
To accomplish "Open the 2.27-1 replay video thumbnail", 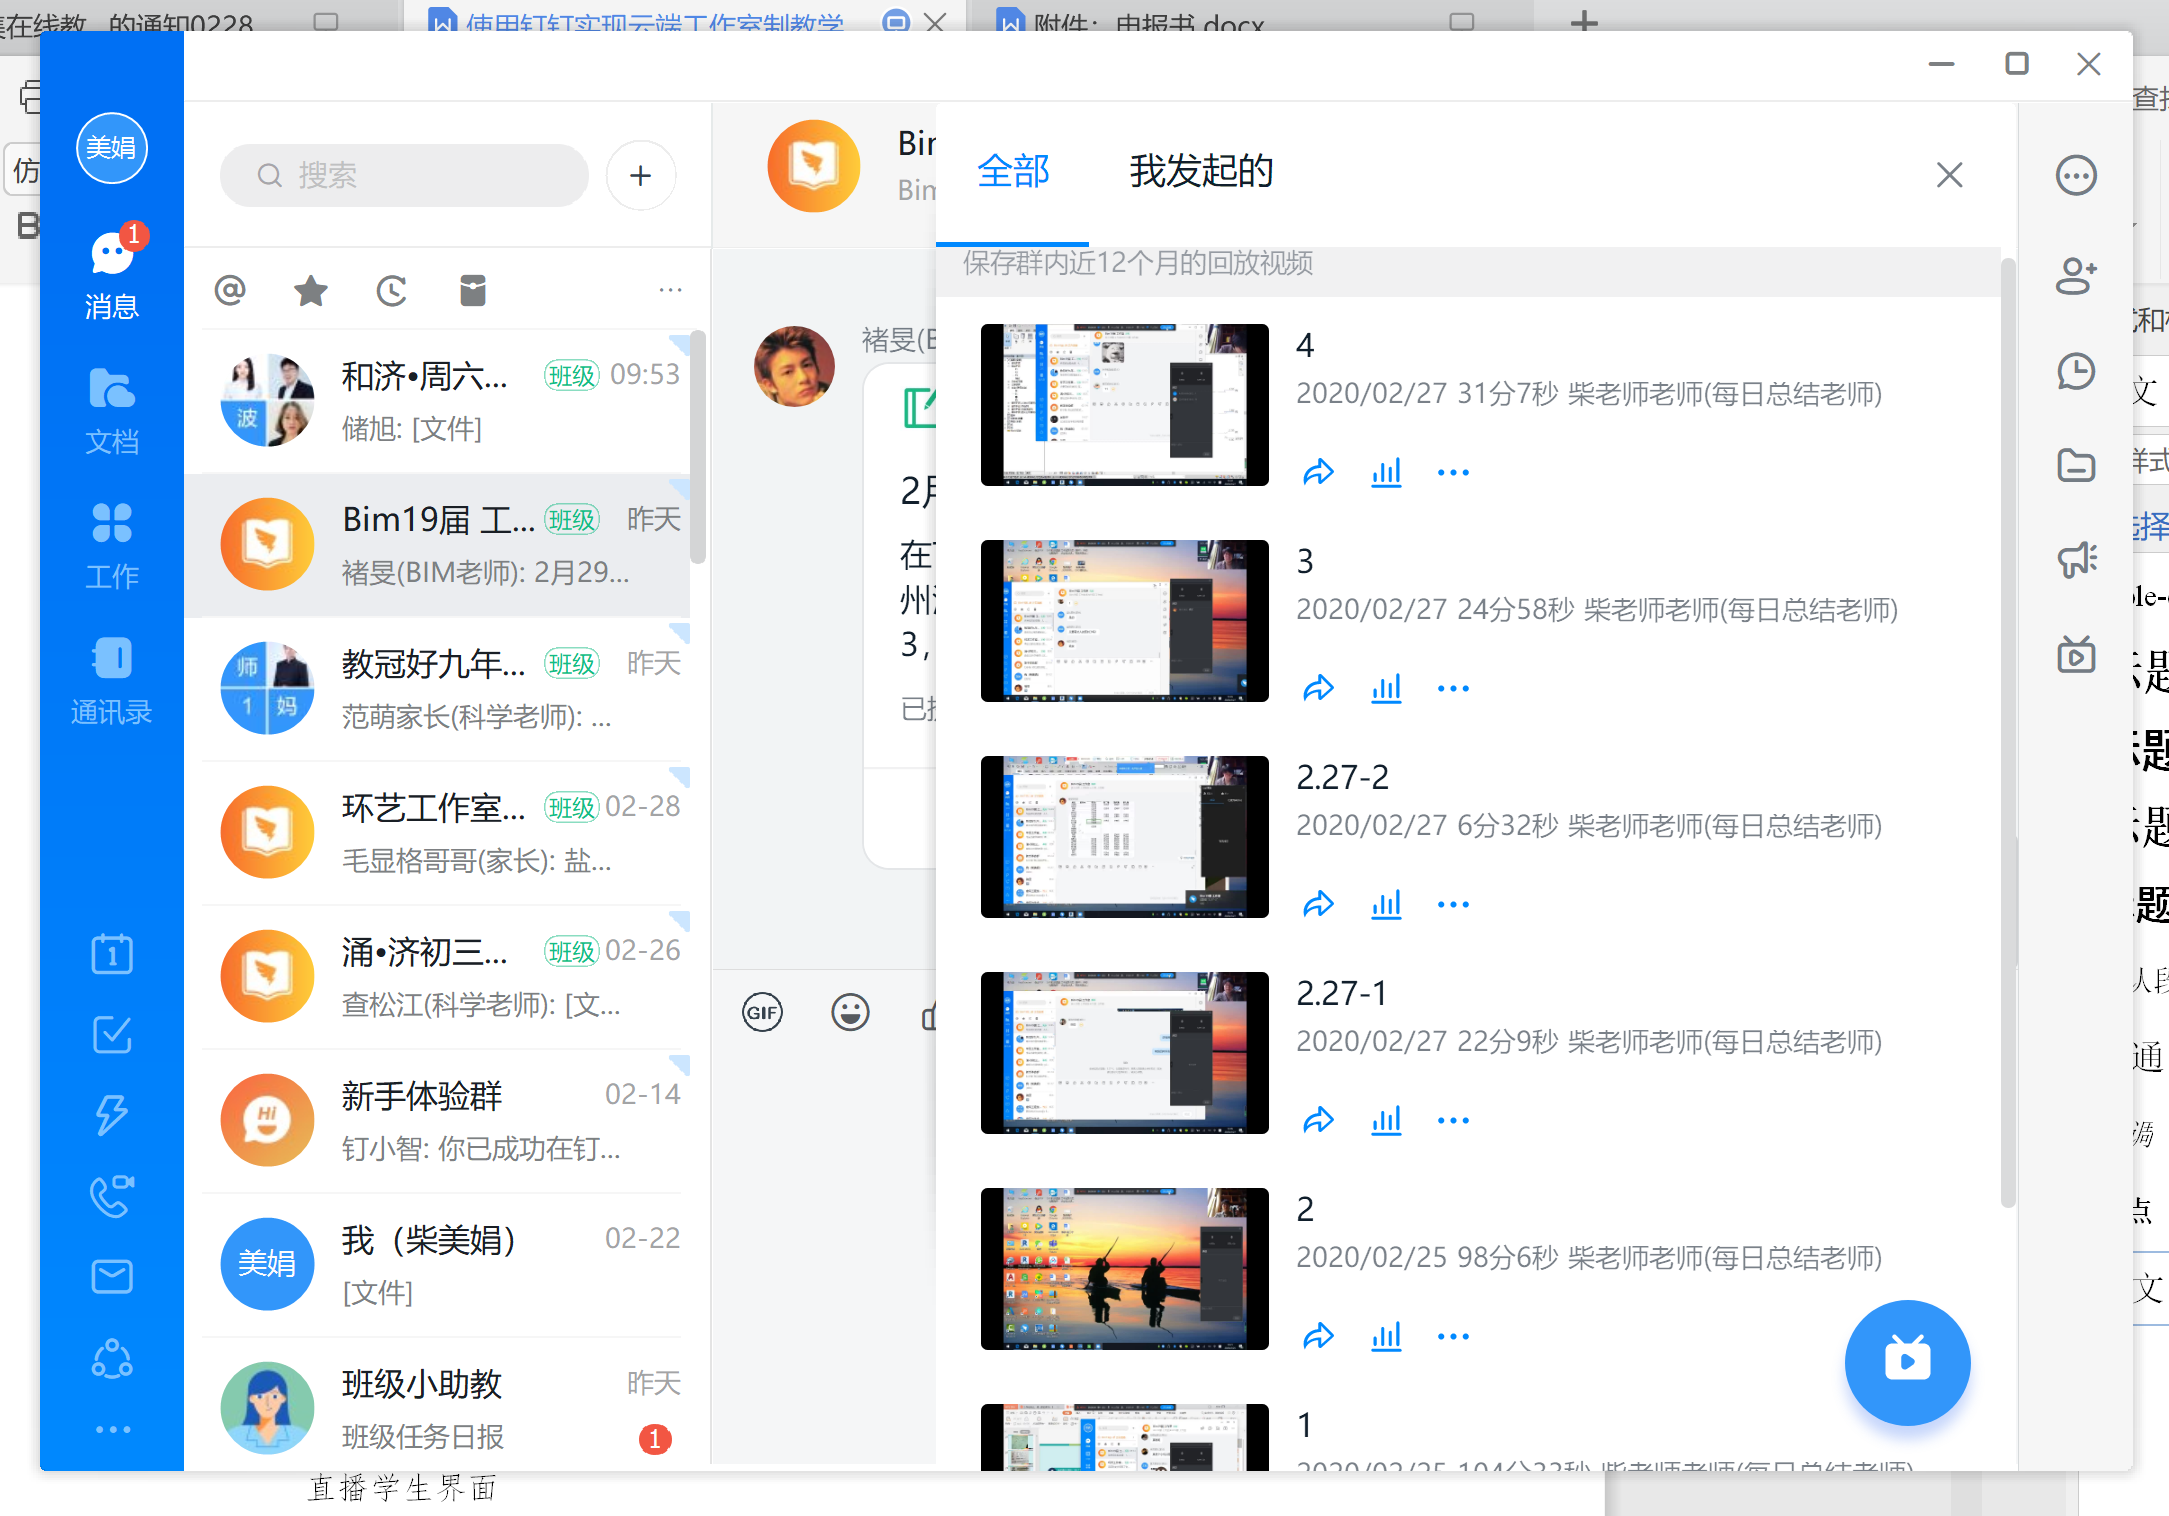I will (x=1124, y=1052).
